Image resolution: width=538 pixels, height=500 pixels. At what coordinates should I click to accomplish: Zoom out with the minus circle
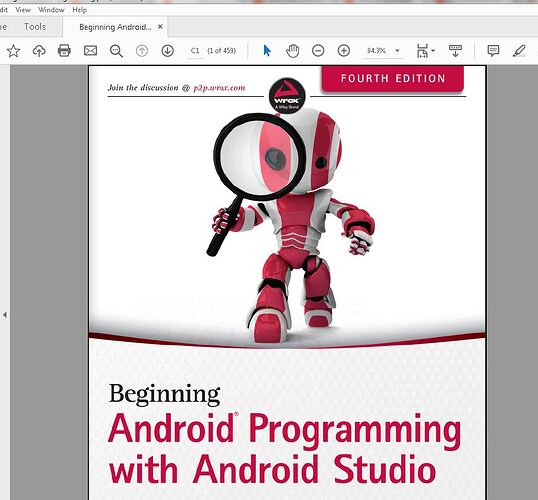(x=318, y=51)
